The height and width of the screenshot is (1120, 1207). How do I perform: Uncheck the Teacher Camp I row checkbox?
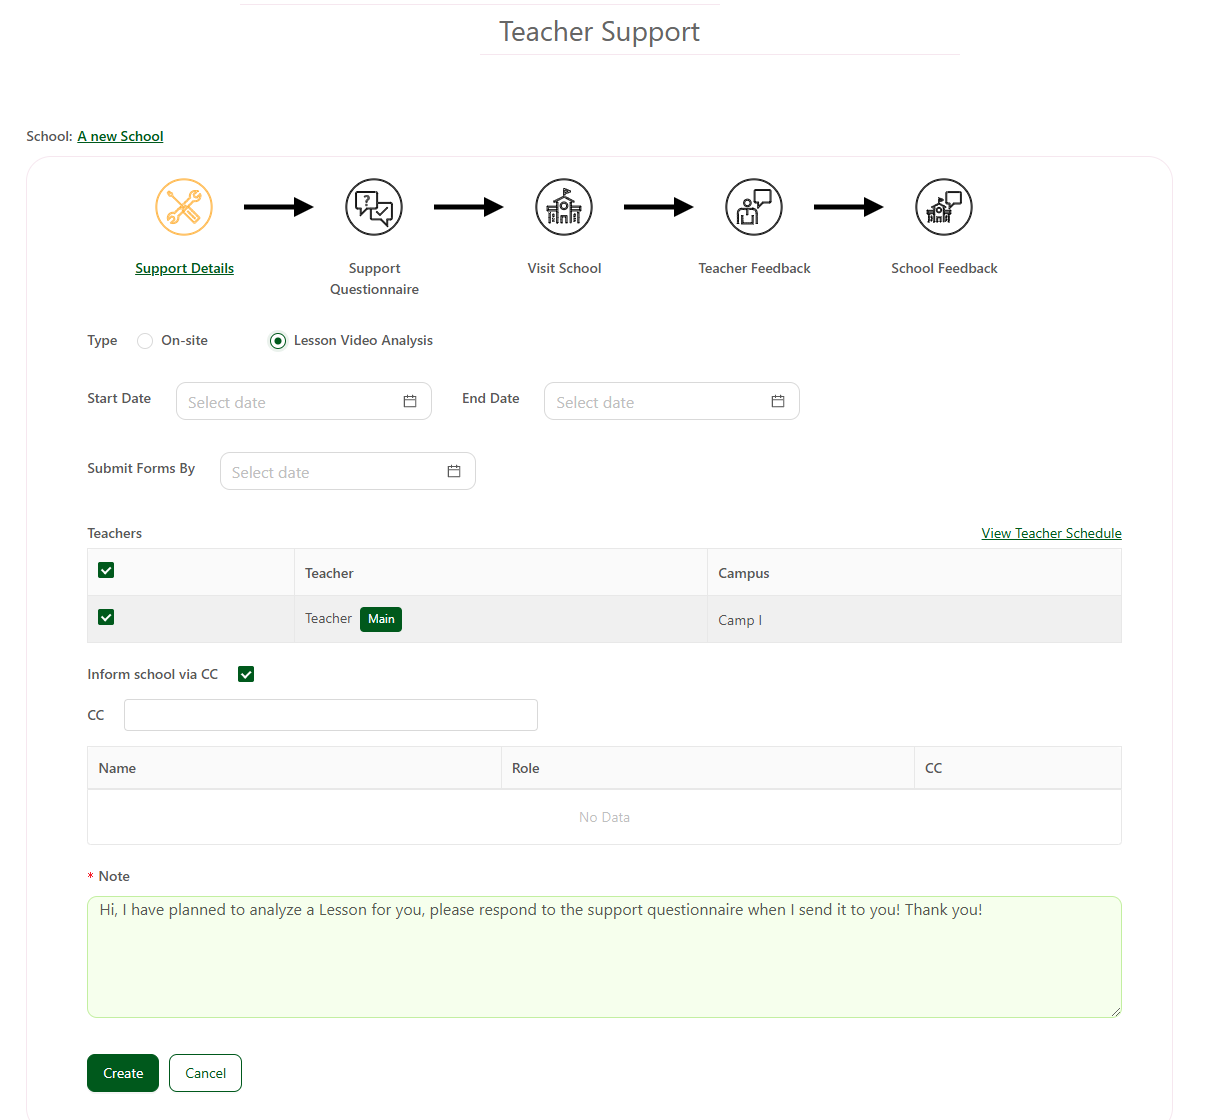click(106, 617)
